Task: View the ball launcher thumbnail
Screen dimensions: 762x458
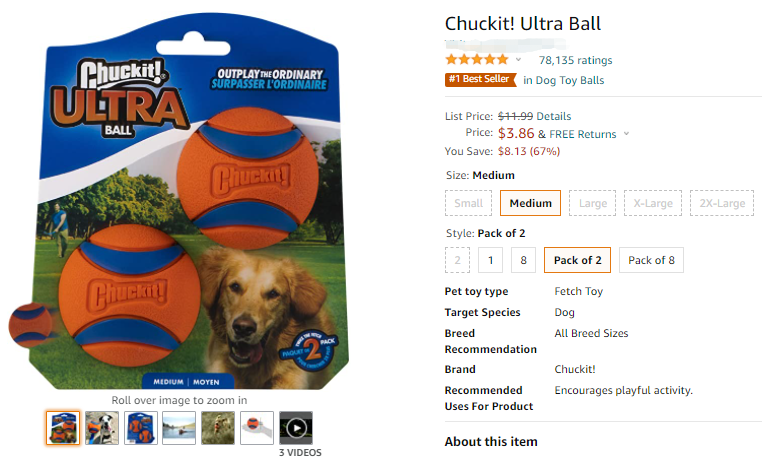Action: pos(257,428)
